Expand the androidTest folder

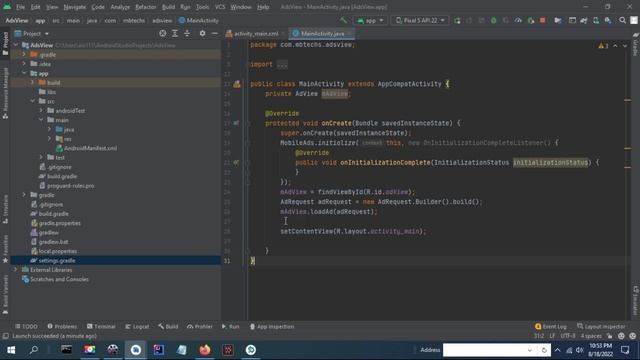click(x=41, y=111)
